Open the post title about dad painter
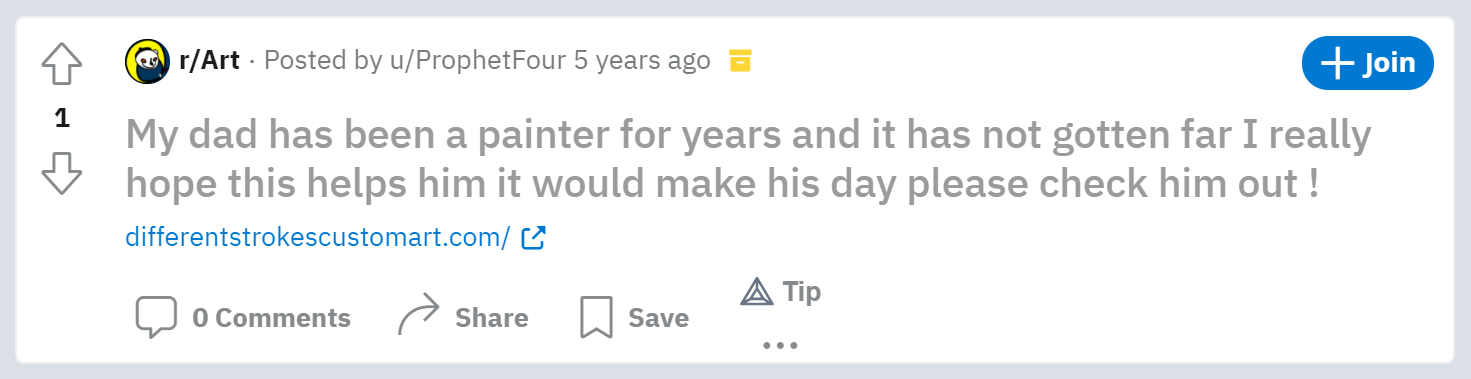 748,159
